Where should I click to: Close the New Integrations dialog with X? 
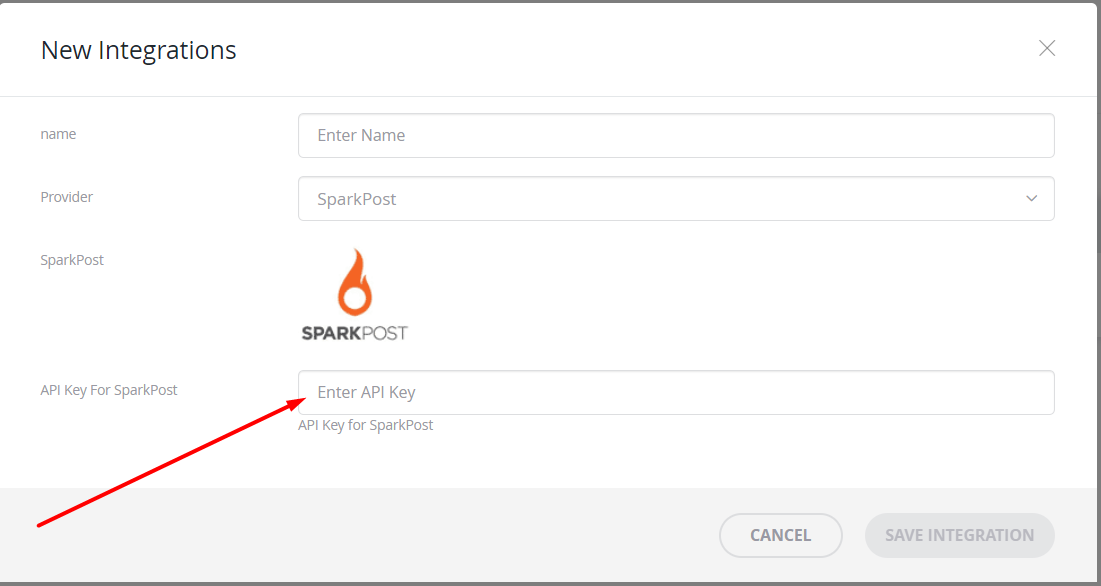click(x=1047, y=48)
